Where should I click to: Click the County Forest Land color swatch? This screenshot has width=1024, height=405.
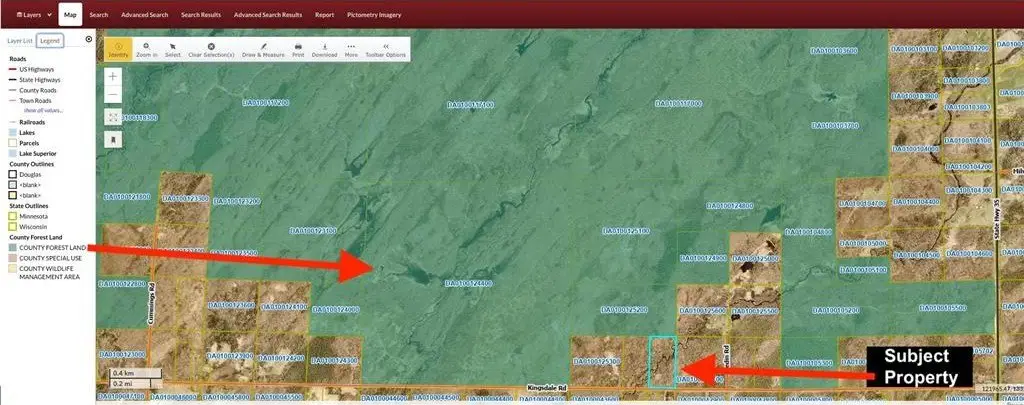[13, 246]
